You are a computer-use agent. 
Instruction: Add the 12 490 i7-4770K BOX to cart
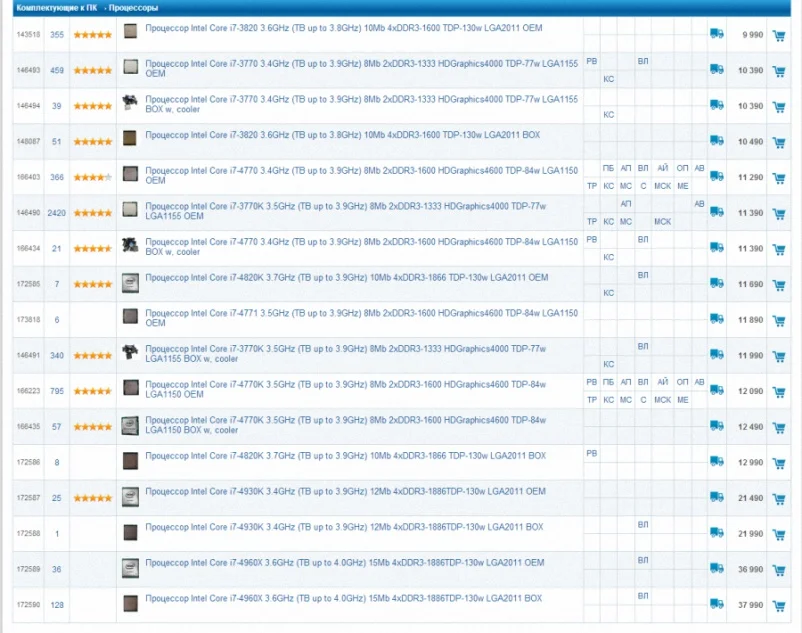[x=778, y=428]
